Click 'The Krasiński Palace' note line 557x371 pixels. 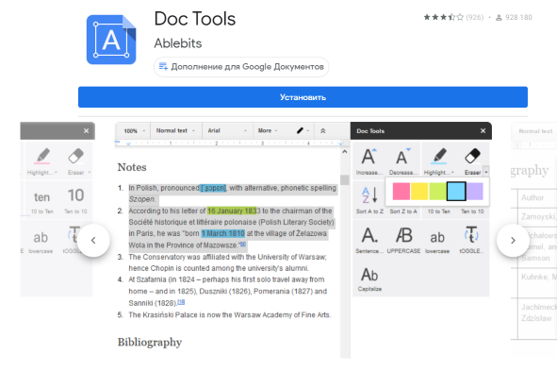(229, 315)
